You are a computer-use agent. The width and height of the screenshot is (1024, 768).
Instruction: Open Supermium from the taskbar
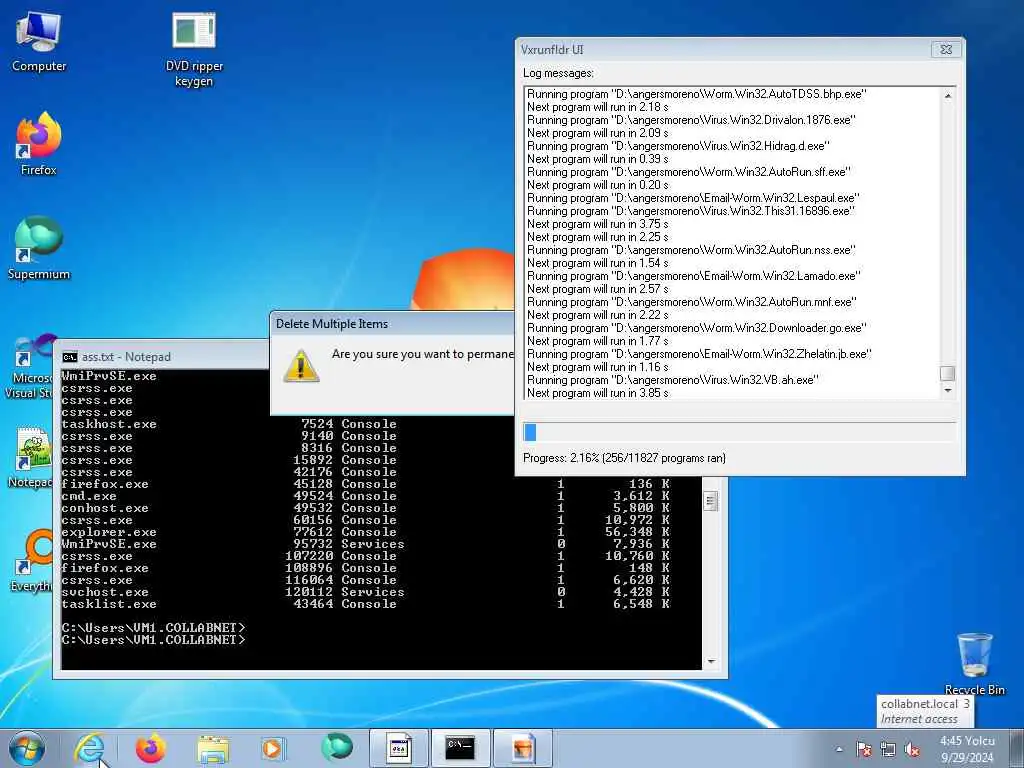tap(336, 748)
